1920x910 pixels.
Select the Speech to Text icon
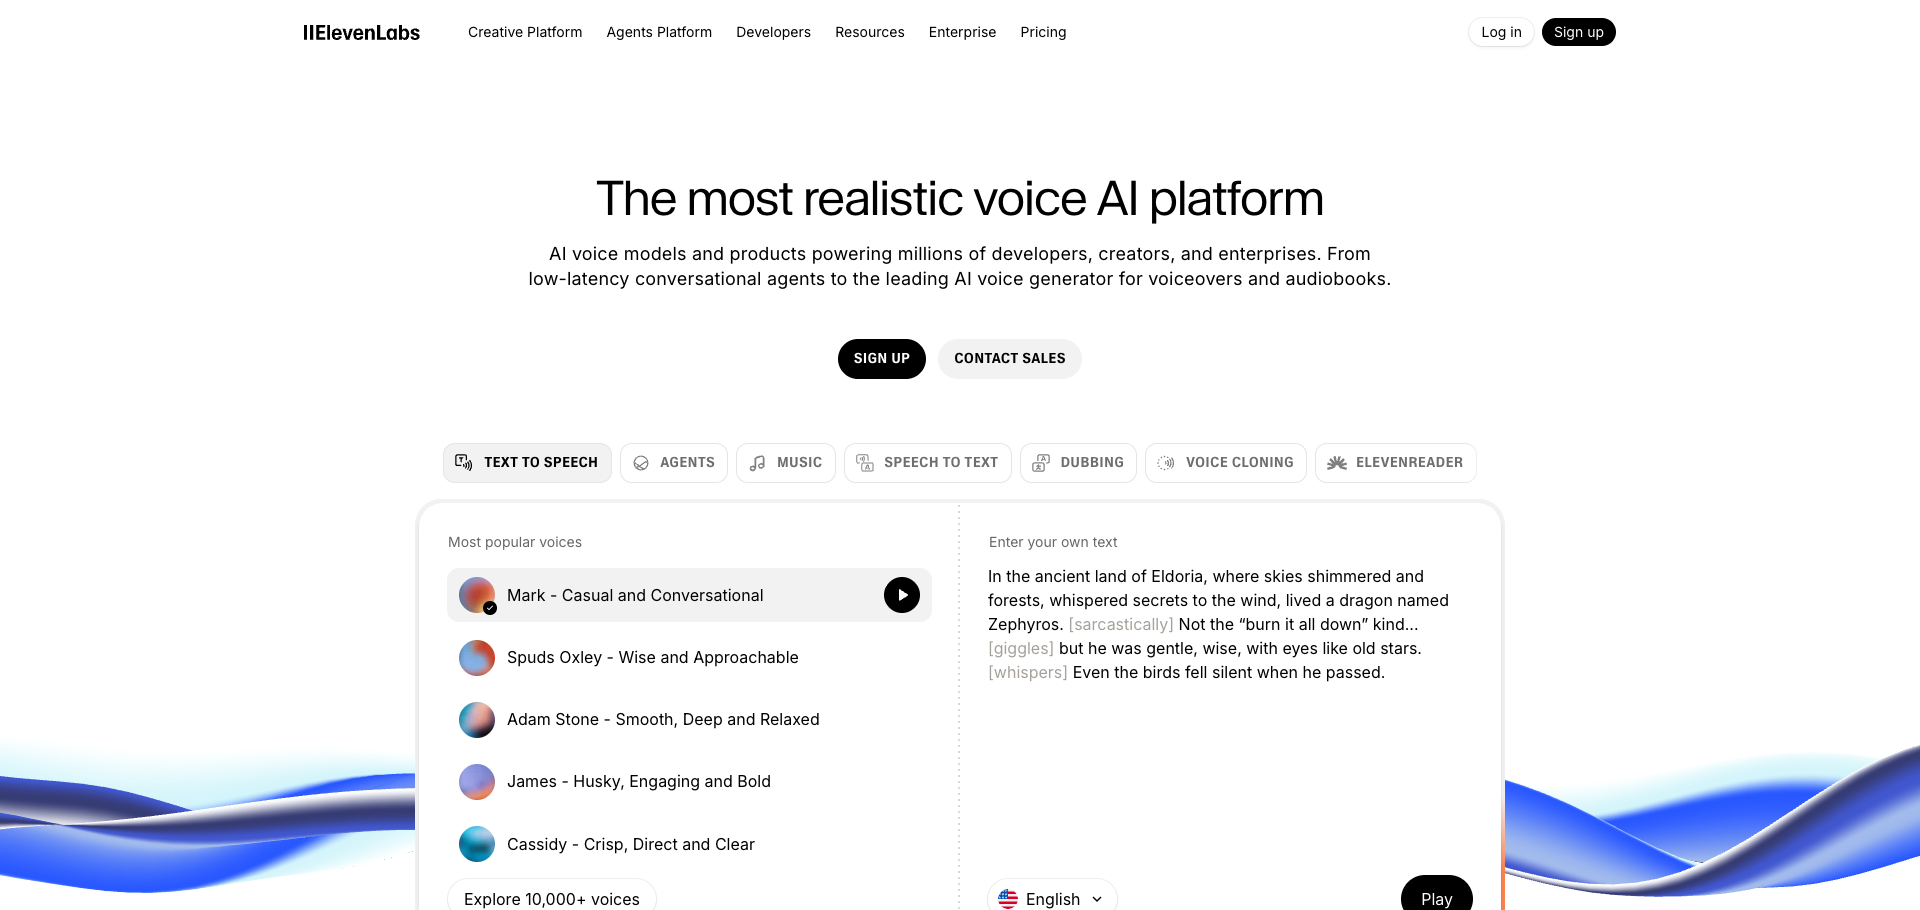tap(865, 462)
